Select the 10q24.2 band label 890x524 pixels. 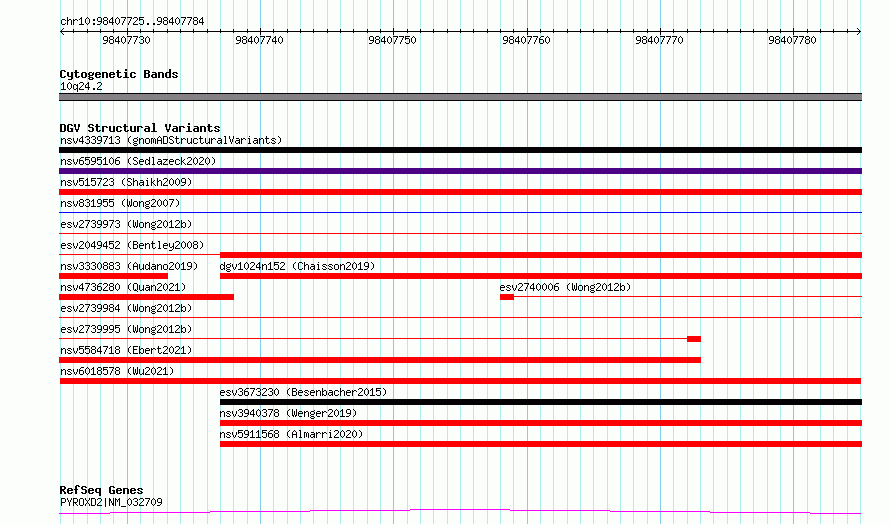[x=81, y=86]
